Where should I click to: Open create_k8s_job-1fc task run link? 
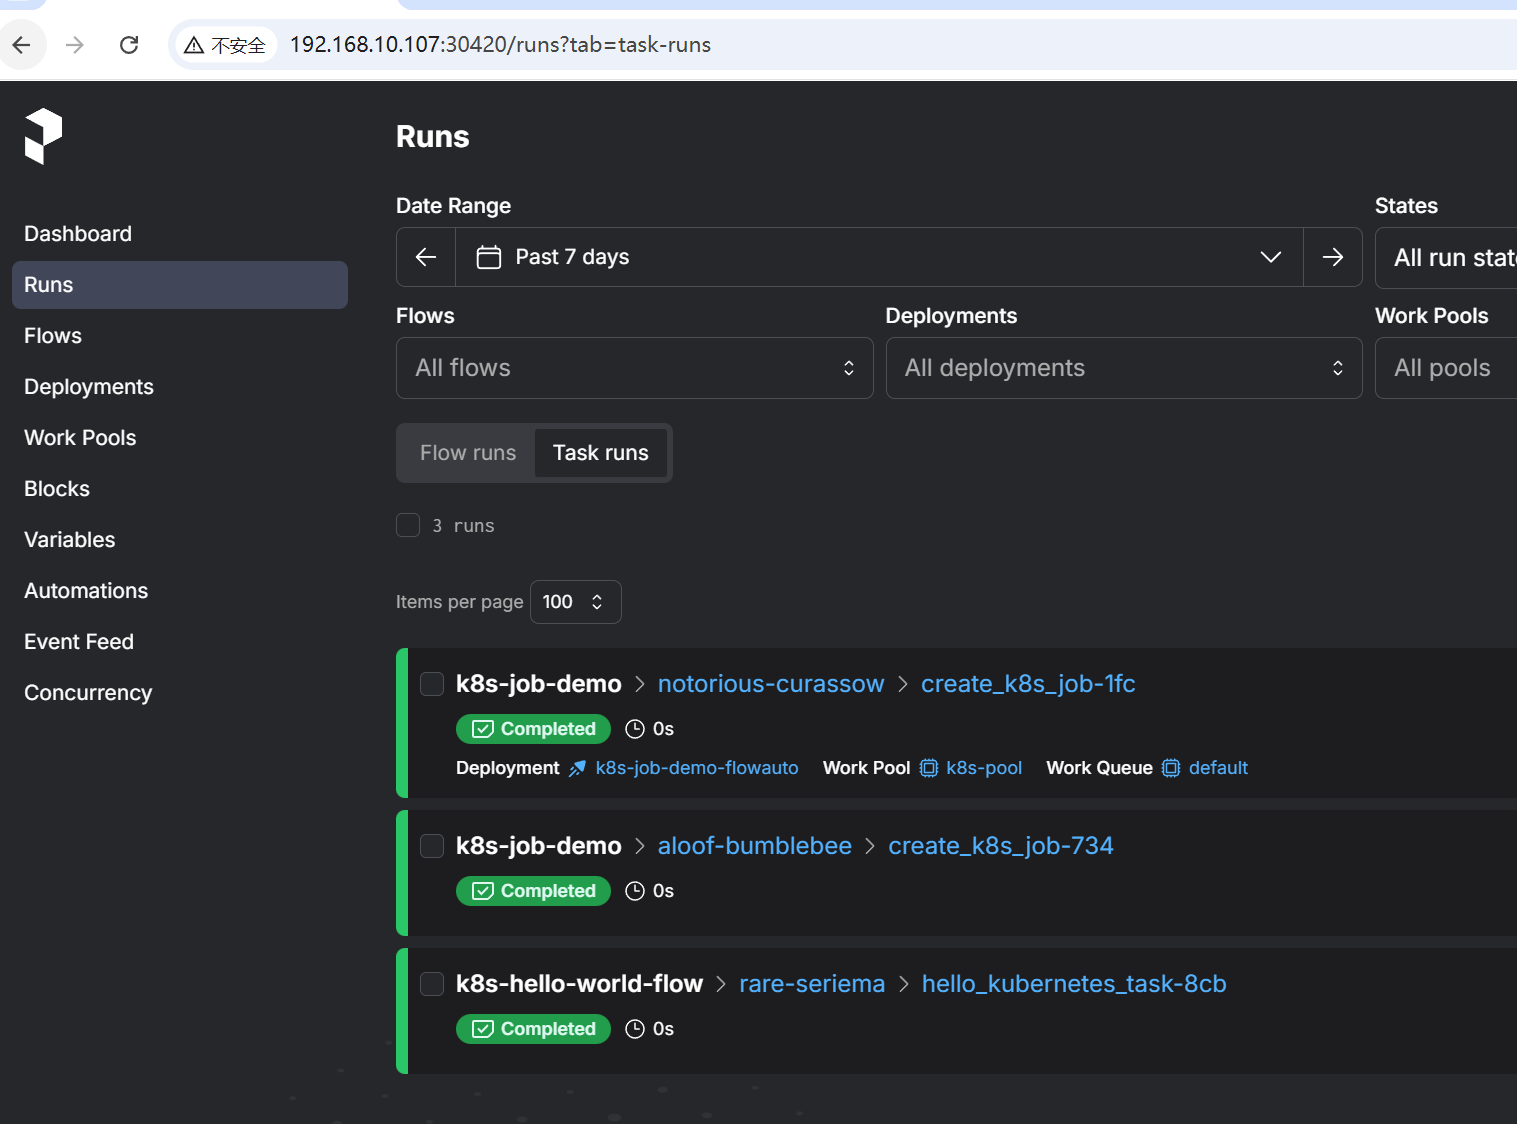(1028, 684)
